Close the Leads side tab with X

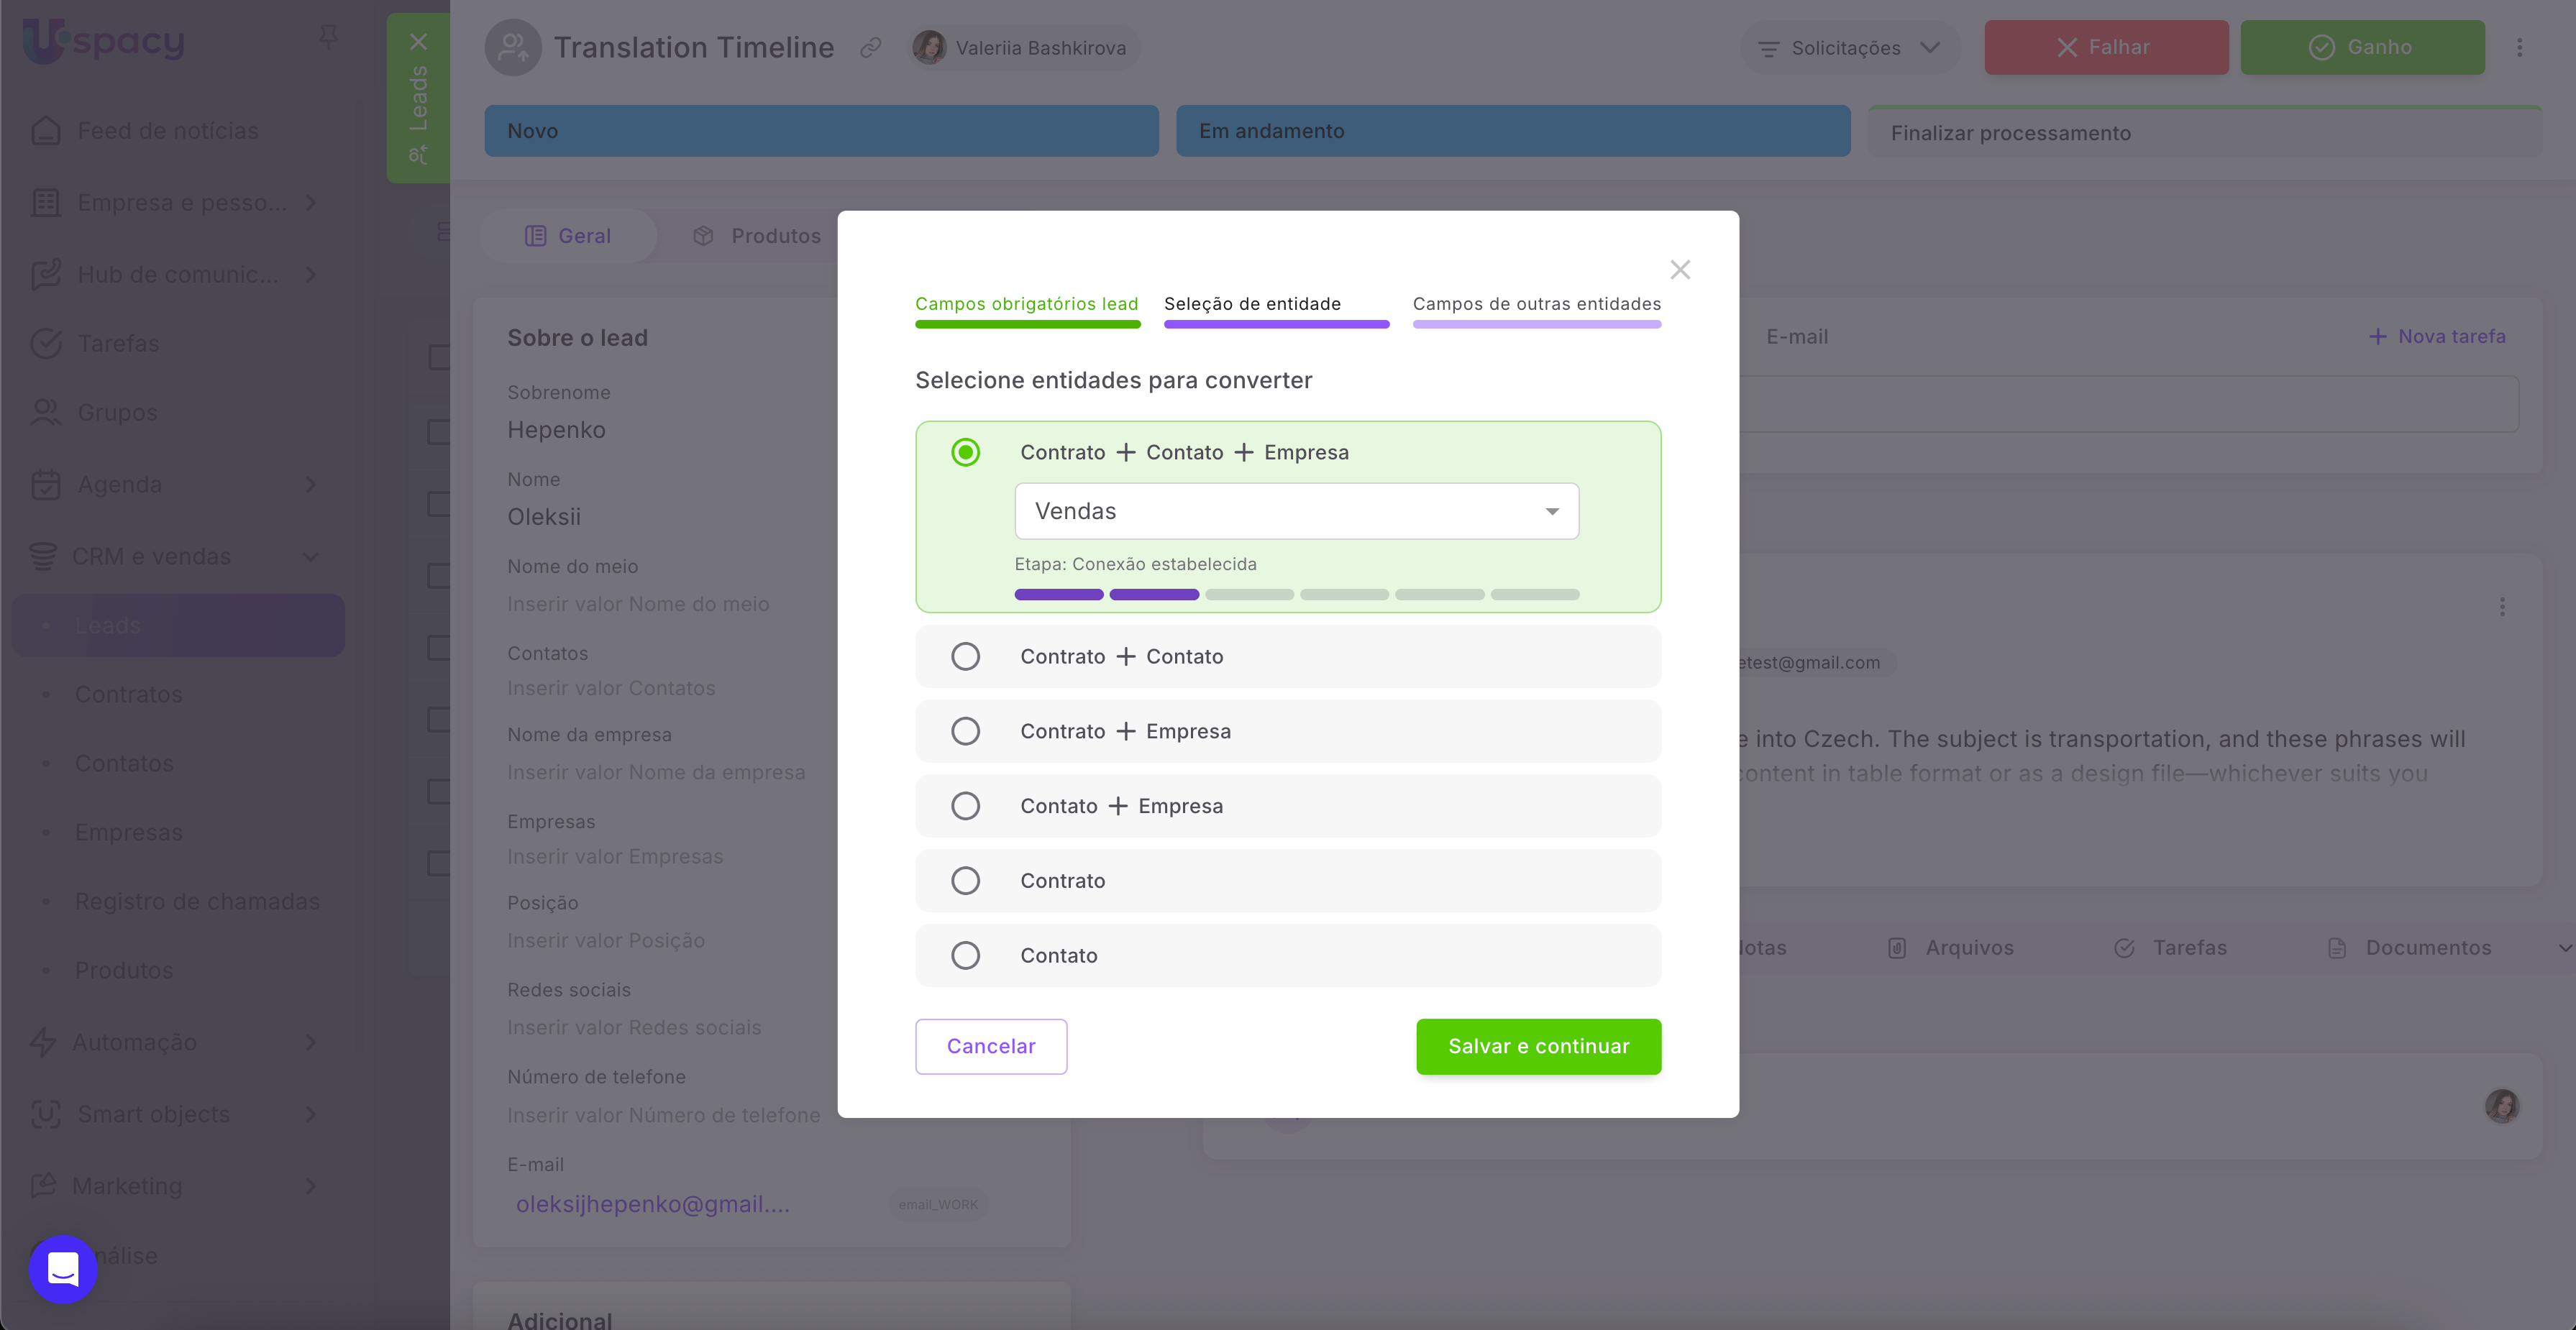click(x=418, y=42)
